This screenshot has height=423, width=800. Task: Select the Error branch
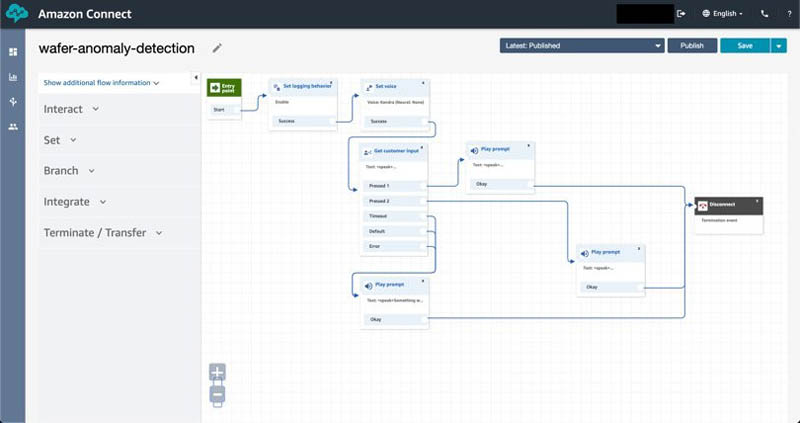[x=395, y=246]
